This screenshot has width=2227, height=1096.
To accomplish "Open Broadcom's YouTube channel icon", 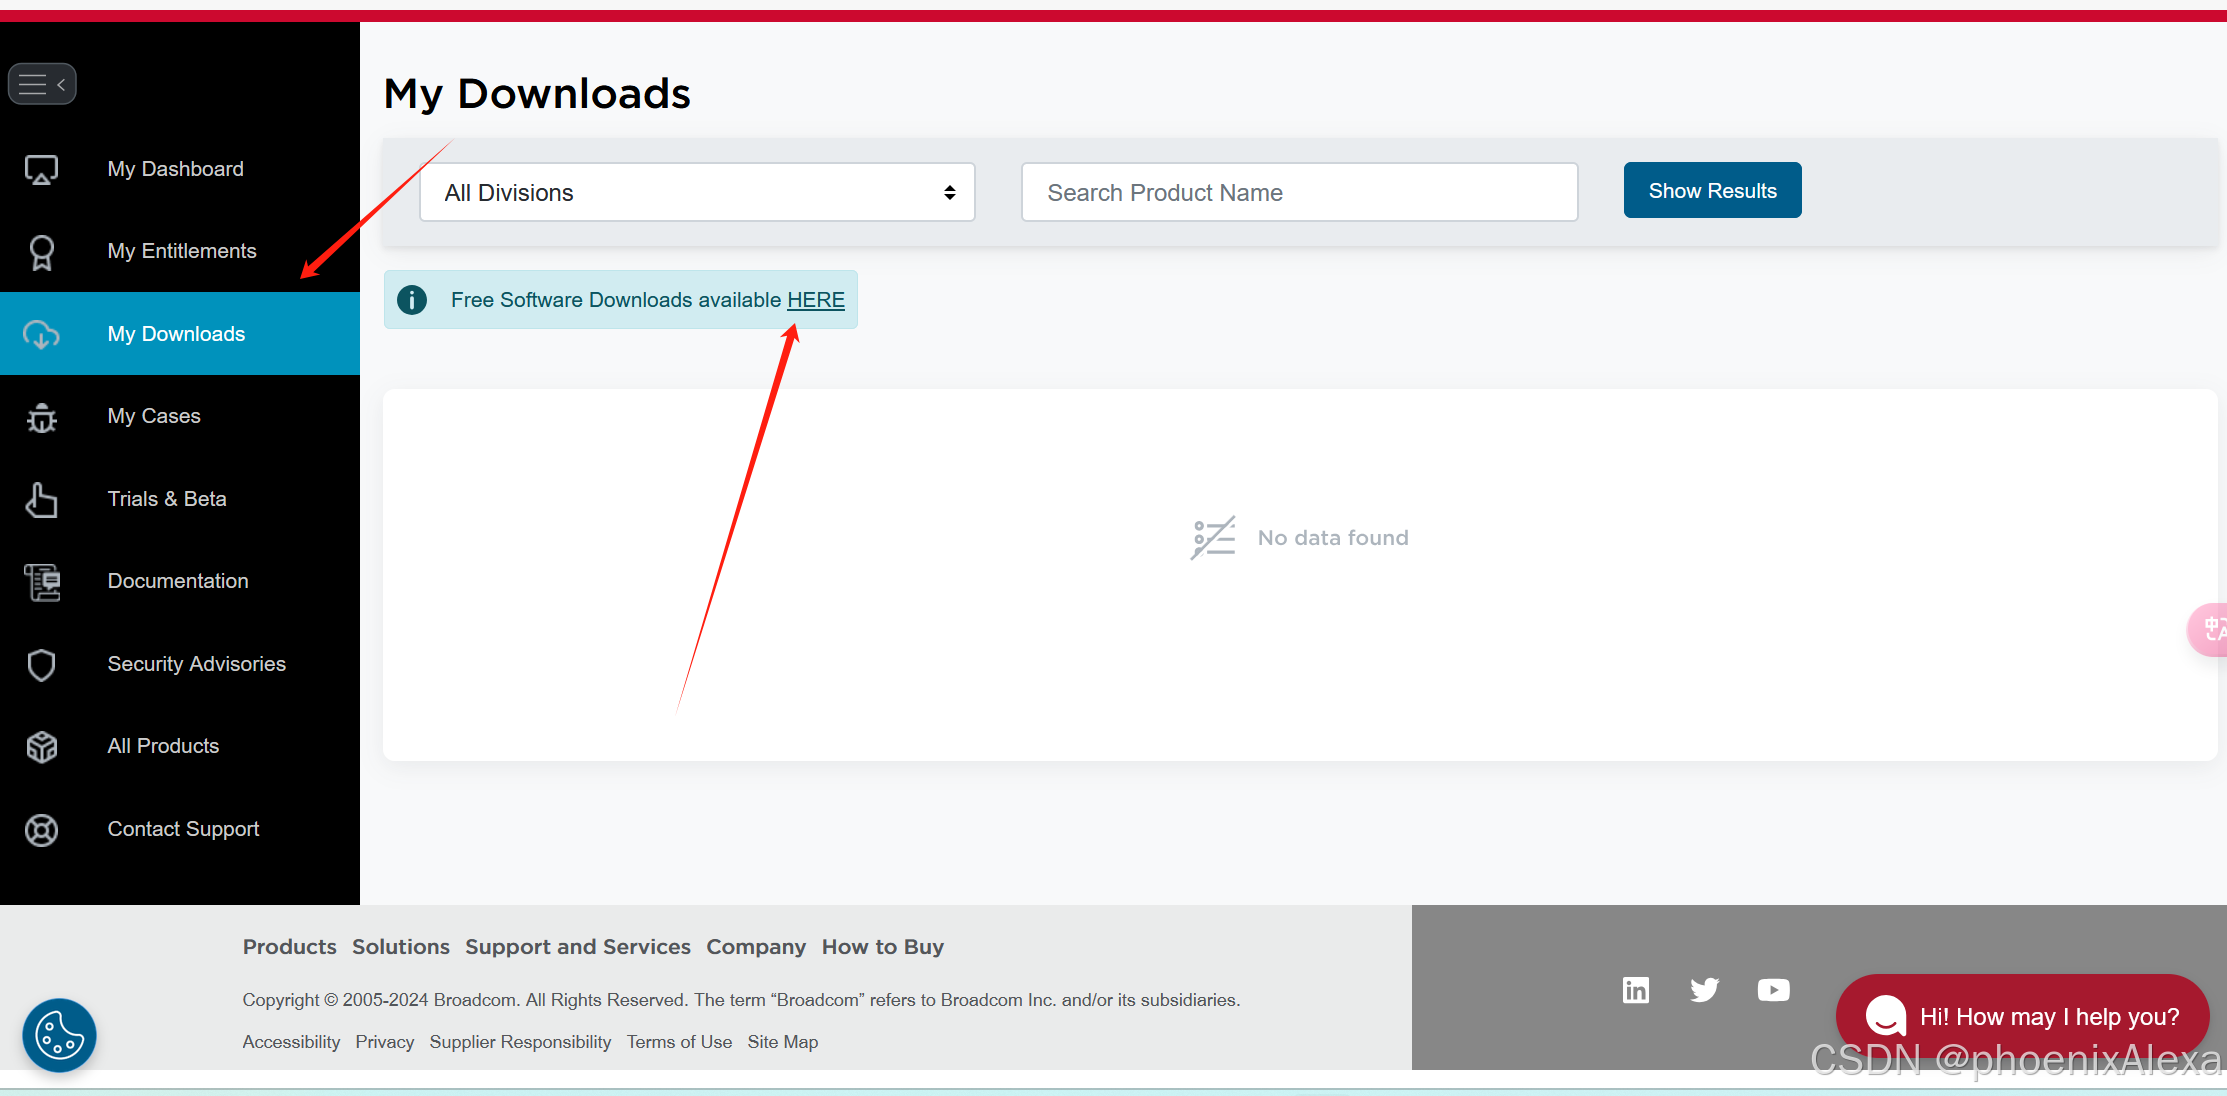I will (x=1773, y=990).
